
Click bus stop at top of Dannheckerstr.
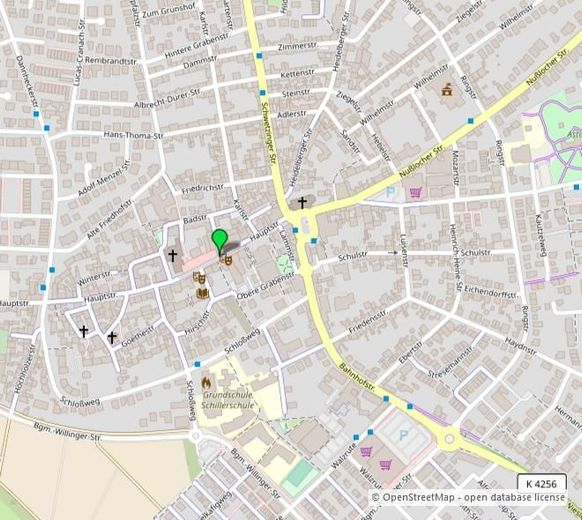[36, 114]
